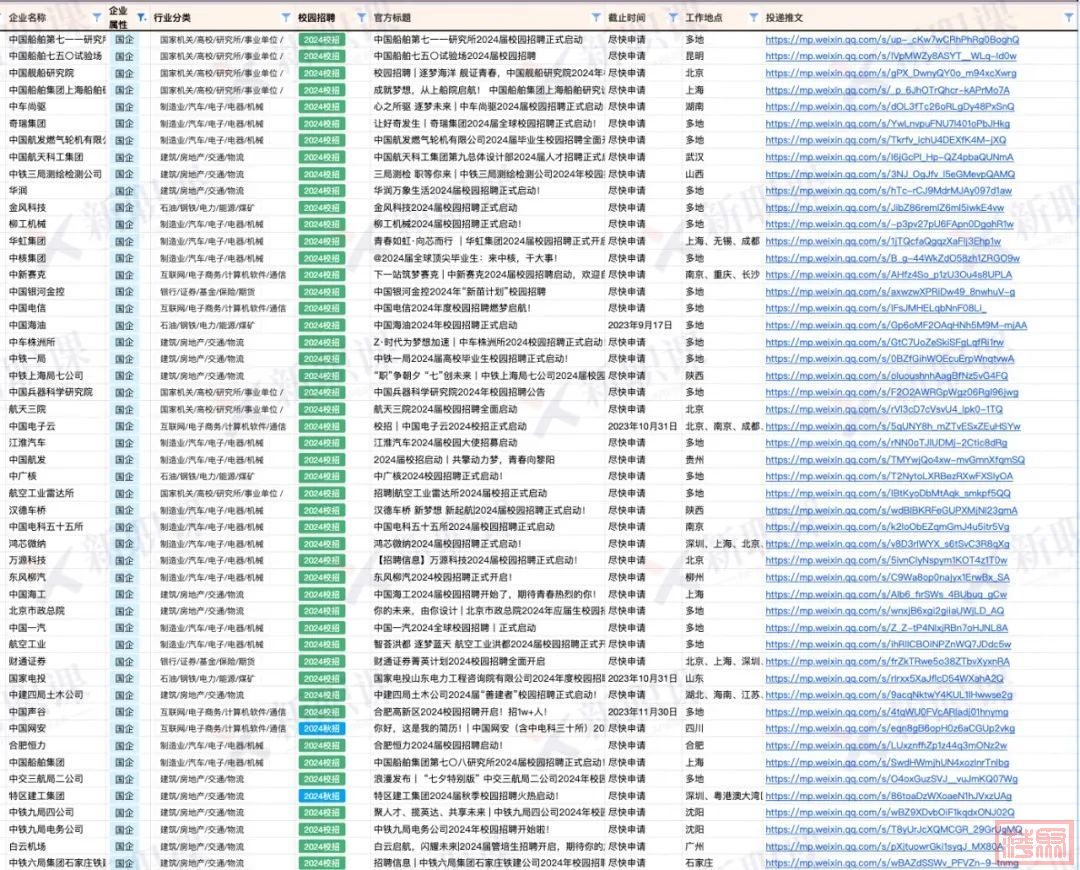
Task: Open the 校园招聘 column filter
Action: [x=362, y=17]
